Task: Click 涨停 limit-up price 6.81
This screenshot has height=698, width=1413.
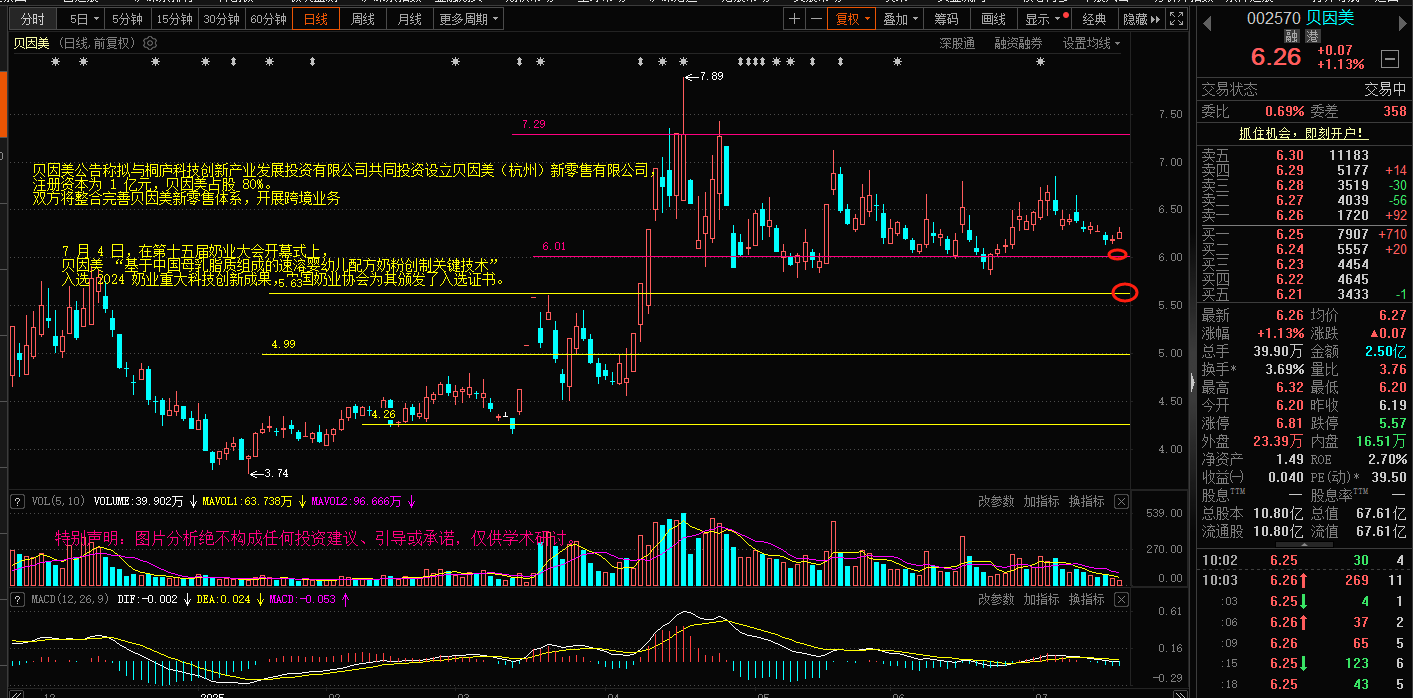Action: point(1289,423)
